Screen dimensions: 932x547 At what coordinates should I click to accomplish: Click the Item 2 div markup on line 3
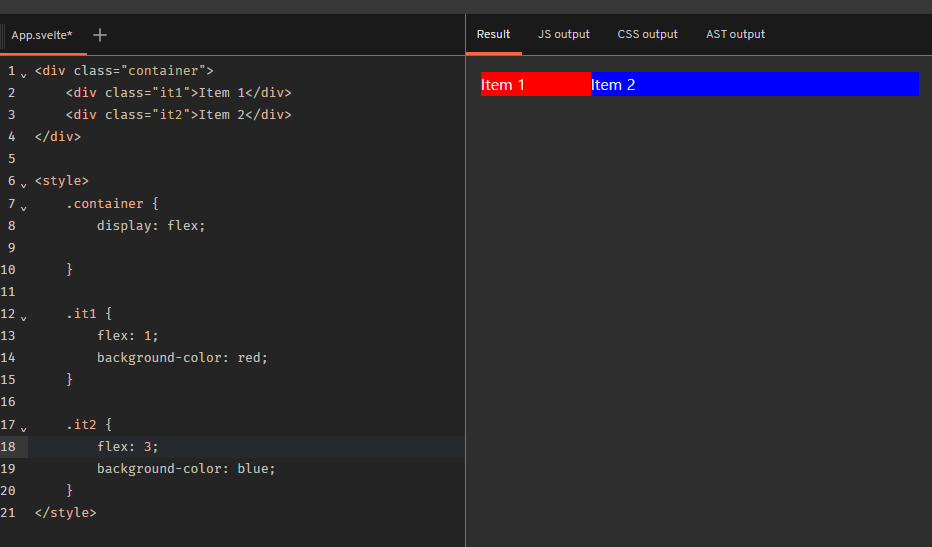(178, 115)
